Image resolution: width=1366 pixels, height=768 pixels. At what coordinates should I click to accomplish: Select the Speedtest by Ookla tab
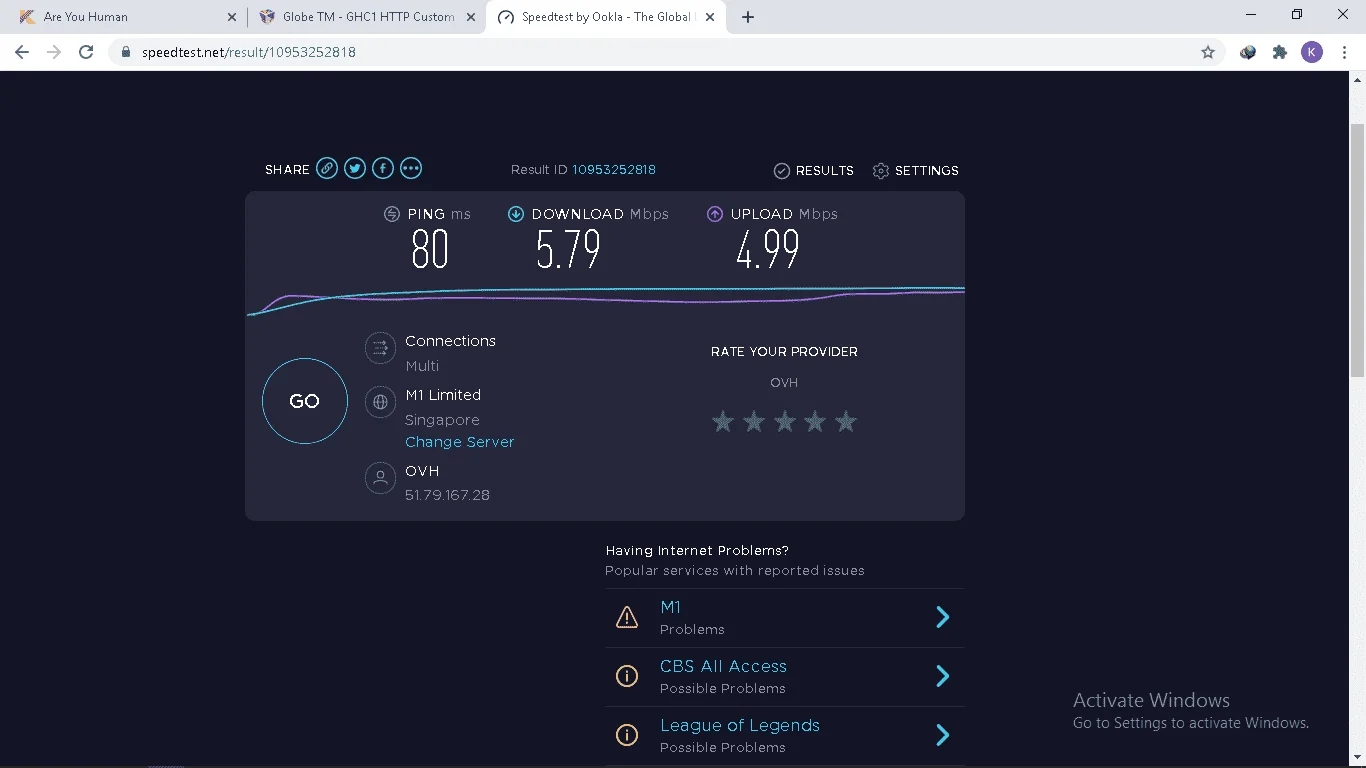coord(607,17)
